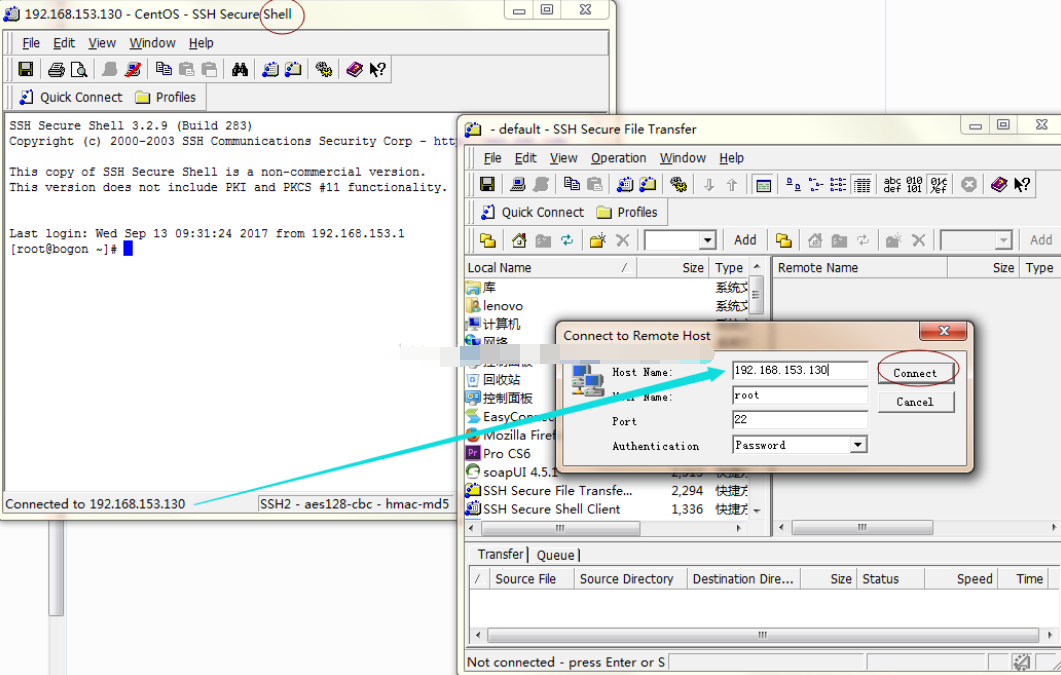Click Print Preview icon in Shell toolbar
Image resolution: width=1061 pixels, height=675 pixels.
[x=78, y=69]
